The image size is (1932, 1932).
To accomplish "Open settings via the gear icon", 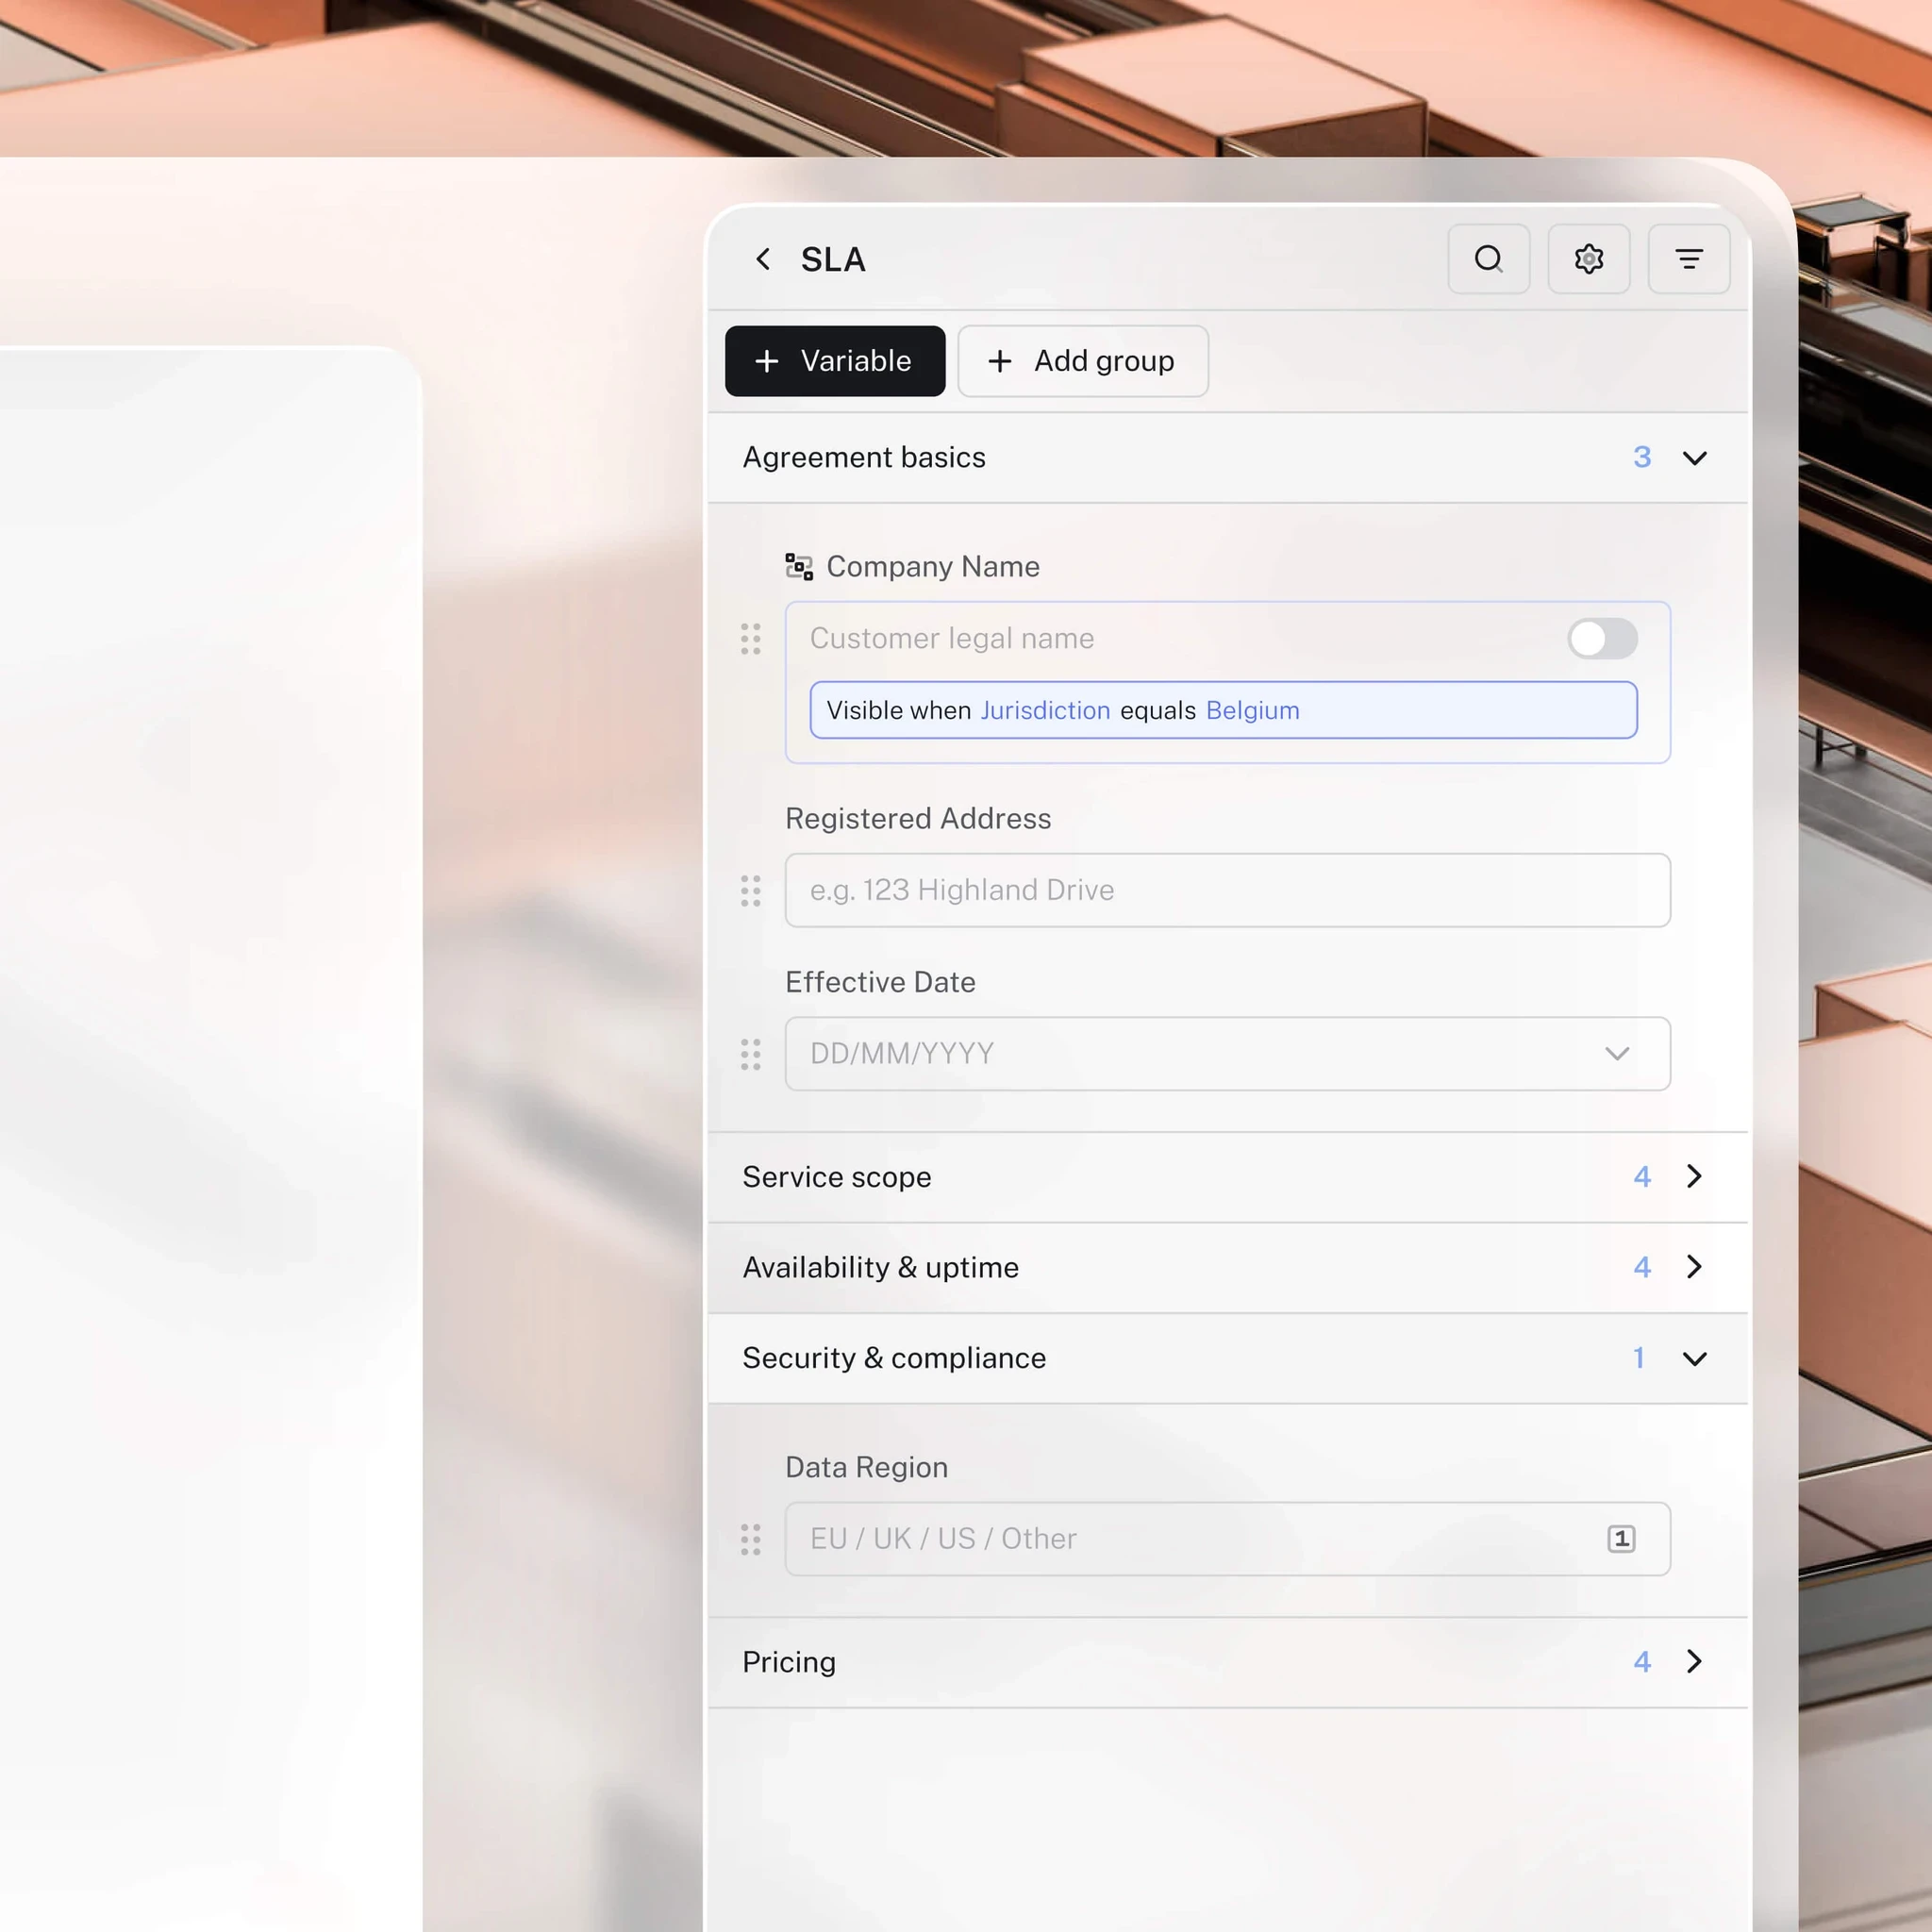I will coord(1588,260).
